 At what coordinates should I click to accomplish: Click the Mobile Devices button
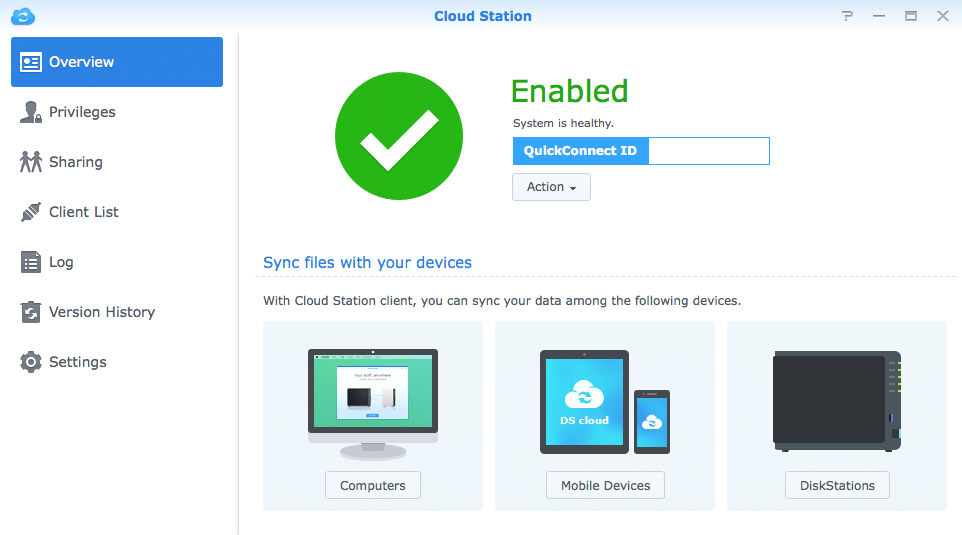(606, 485)
